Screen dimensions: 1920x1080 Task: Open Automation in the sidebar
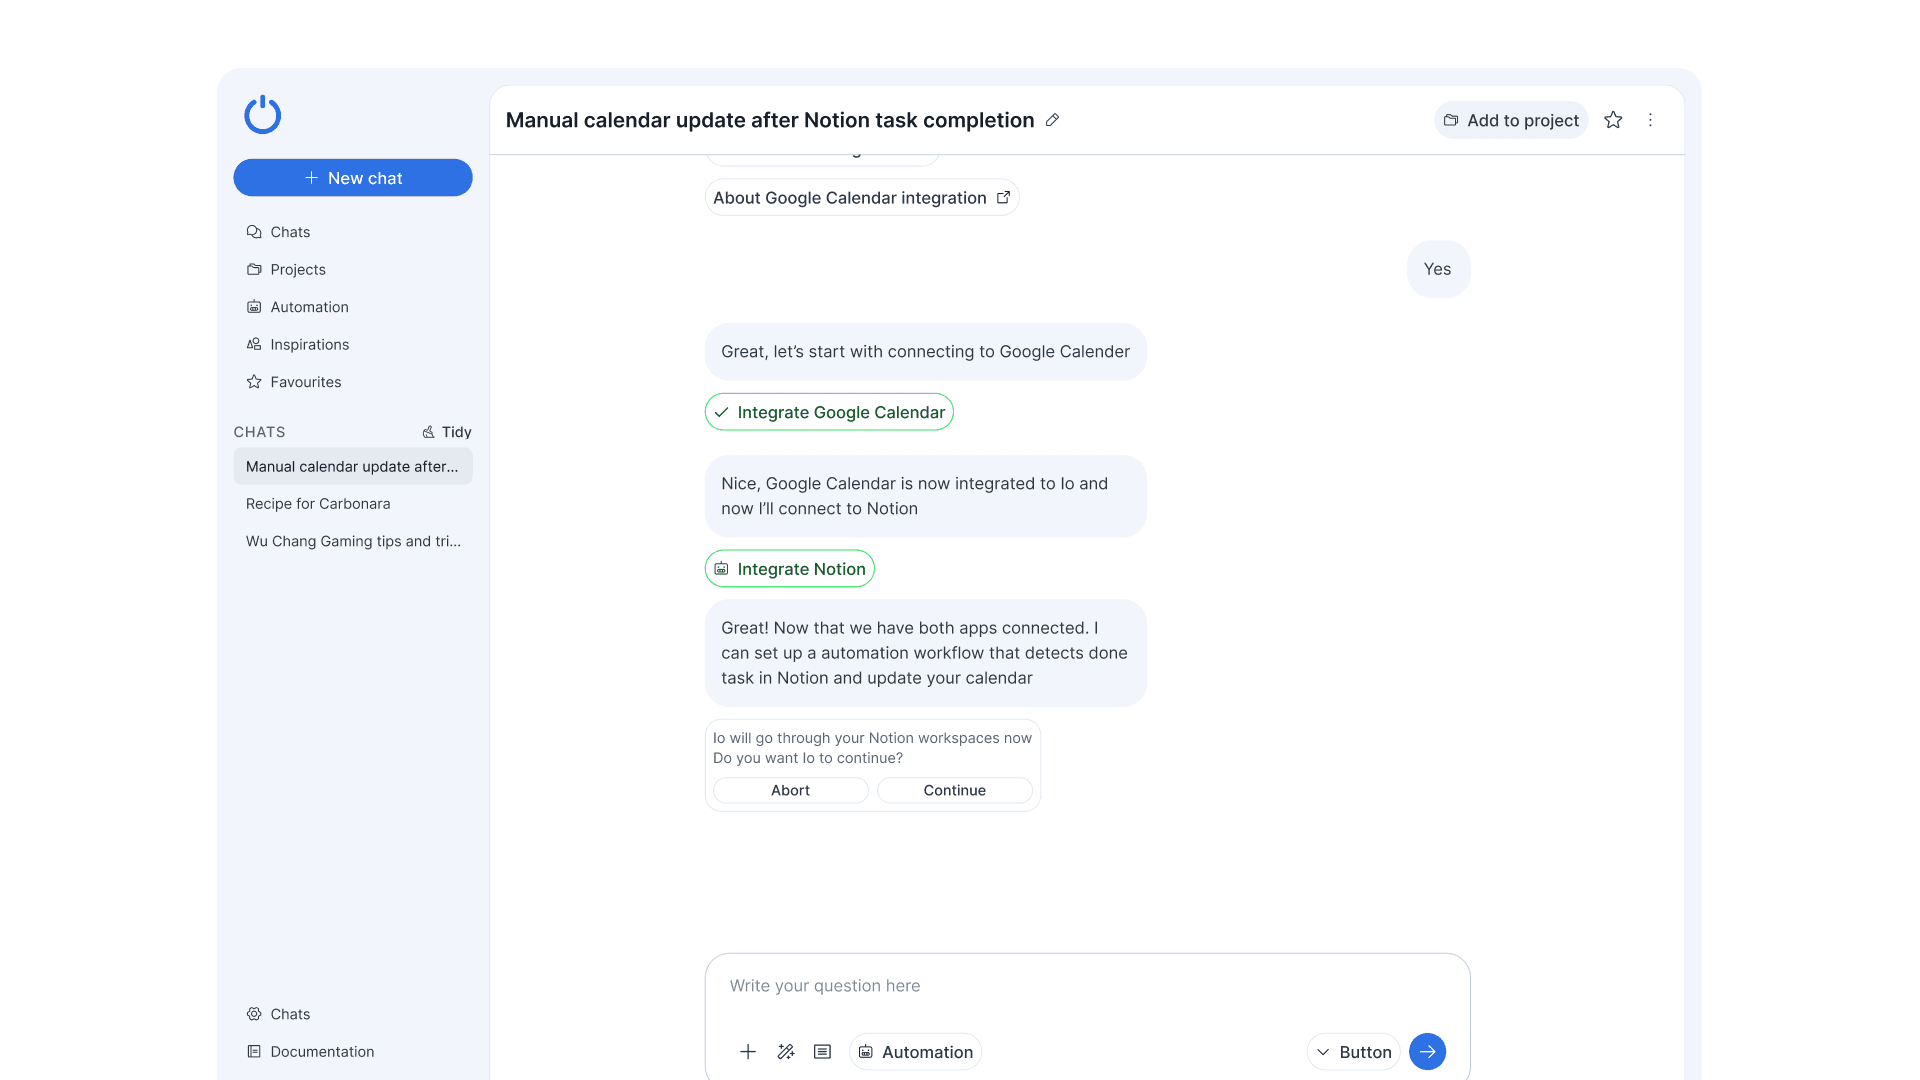[x=309, y=307]
